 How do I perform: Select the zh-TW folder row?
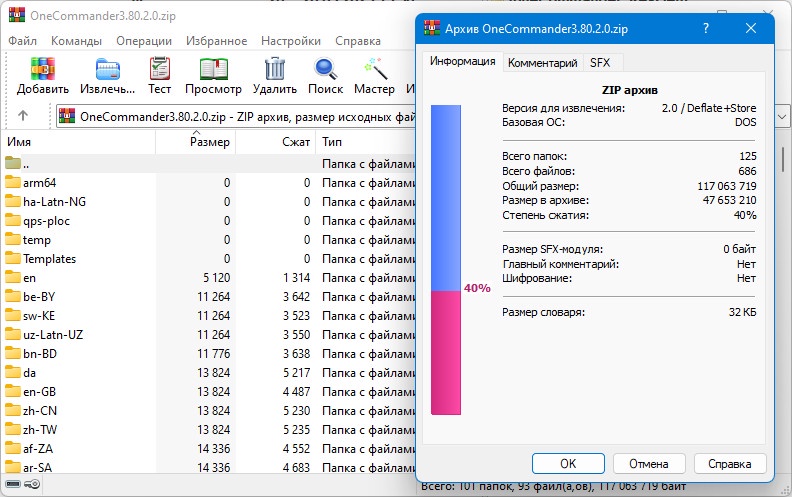click(209, 430)
